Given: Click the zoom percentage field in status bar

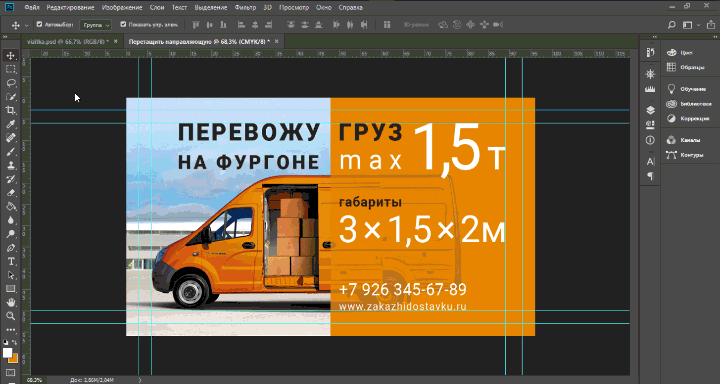Looking at the screenshot, I should 34,380.
